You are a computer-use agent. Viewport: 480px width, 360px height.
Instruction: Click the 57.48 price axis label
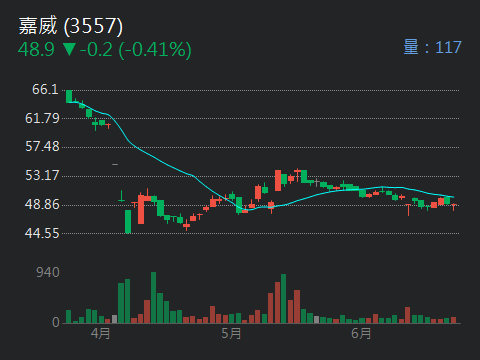(x=42, y=147)
